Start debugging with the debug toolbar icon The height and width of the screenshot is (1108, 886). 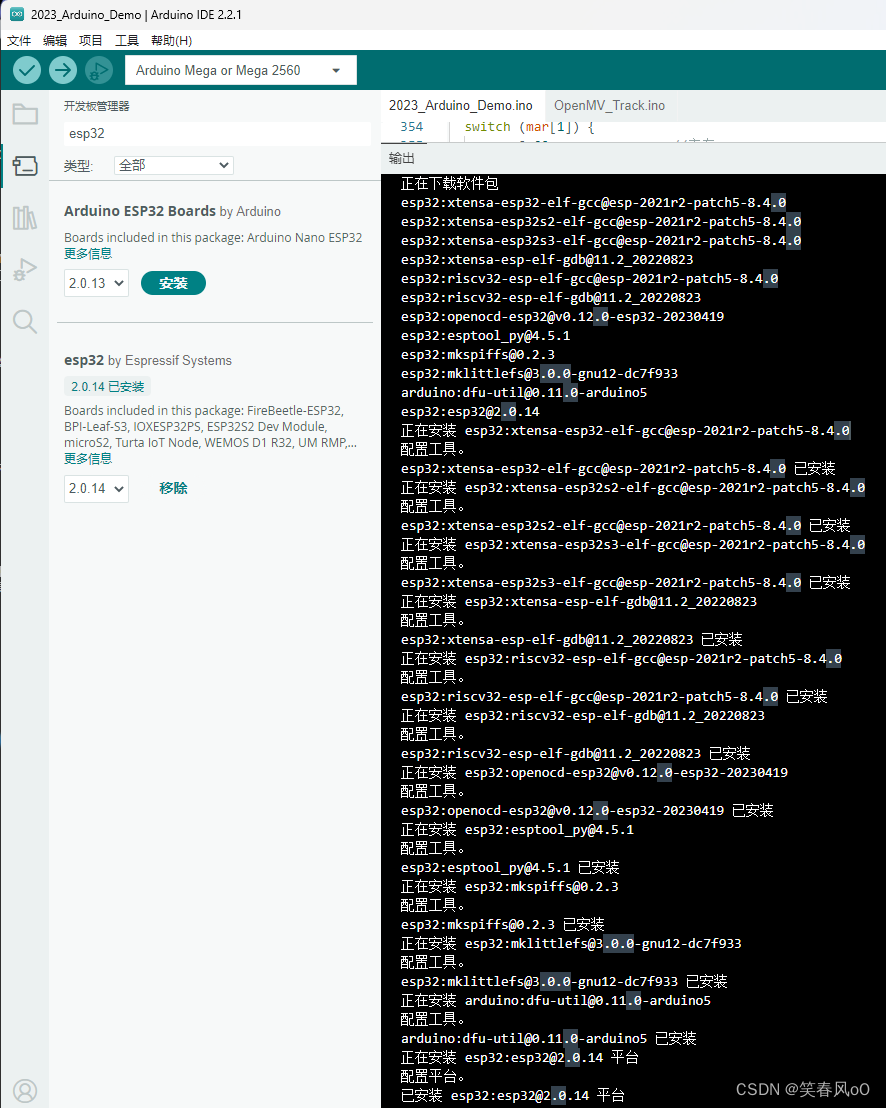click(x=99, y=70)
